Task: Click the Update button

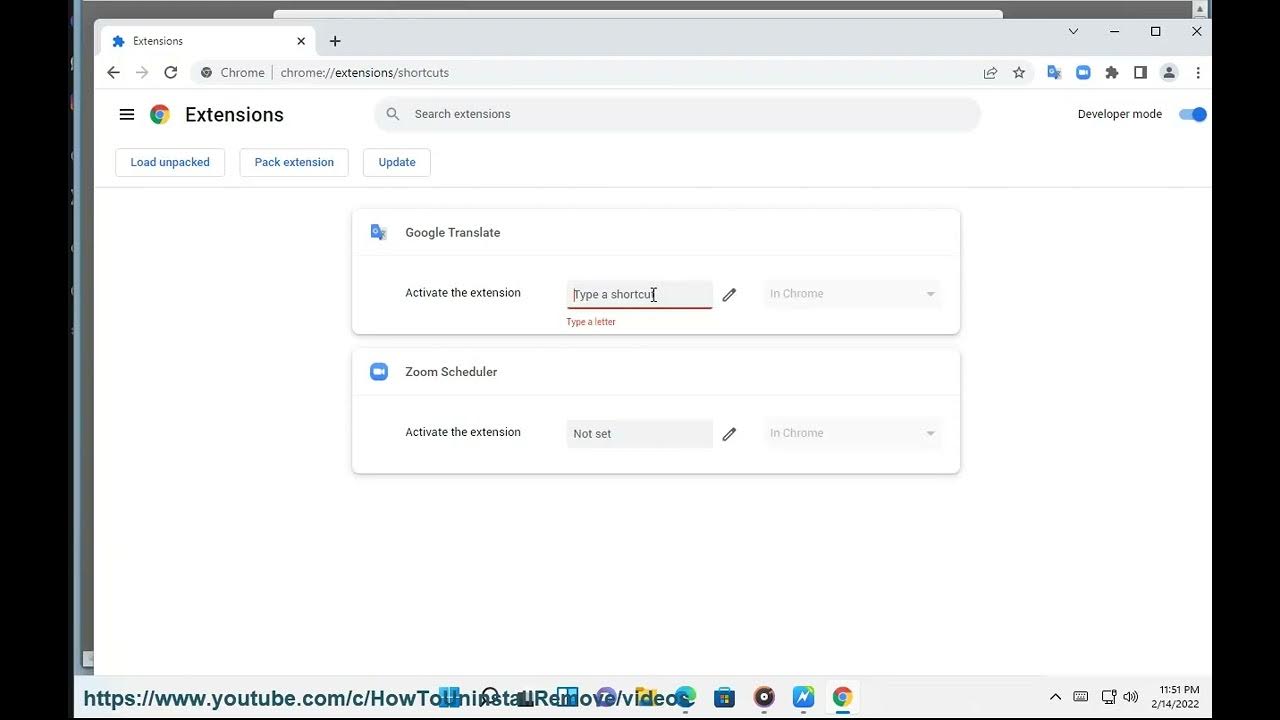Action: click(x=397, y=162)
